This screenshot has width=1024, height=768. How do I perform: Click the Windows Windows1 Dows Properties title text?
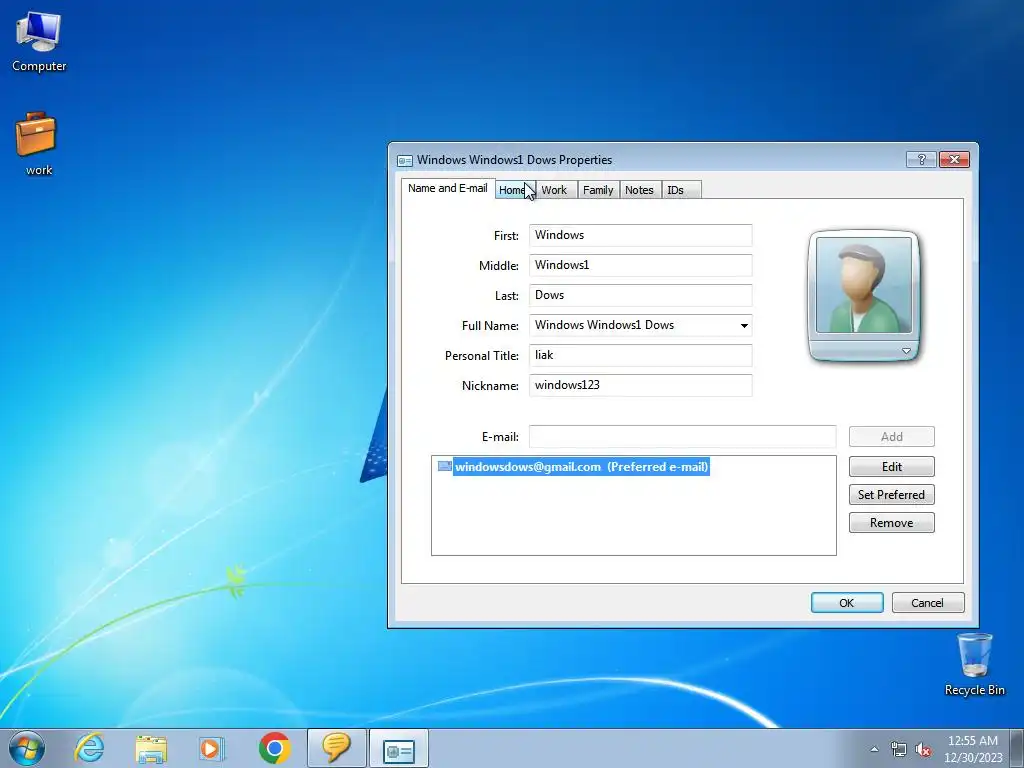point(515,160)
